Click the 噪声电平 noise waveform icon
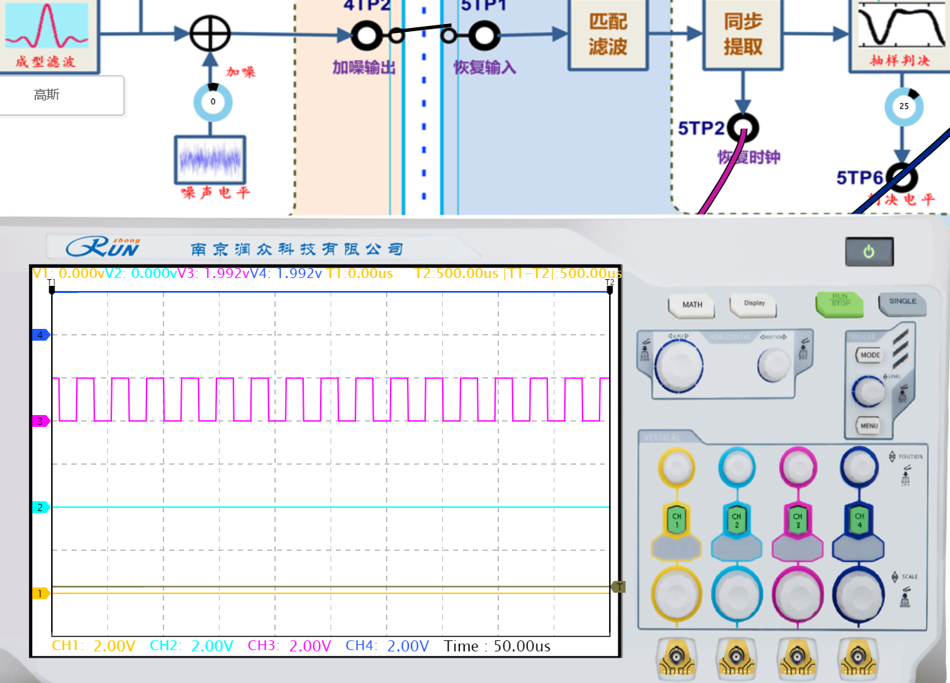 pyautogui.click(x=211, y=159)
